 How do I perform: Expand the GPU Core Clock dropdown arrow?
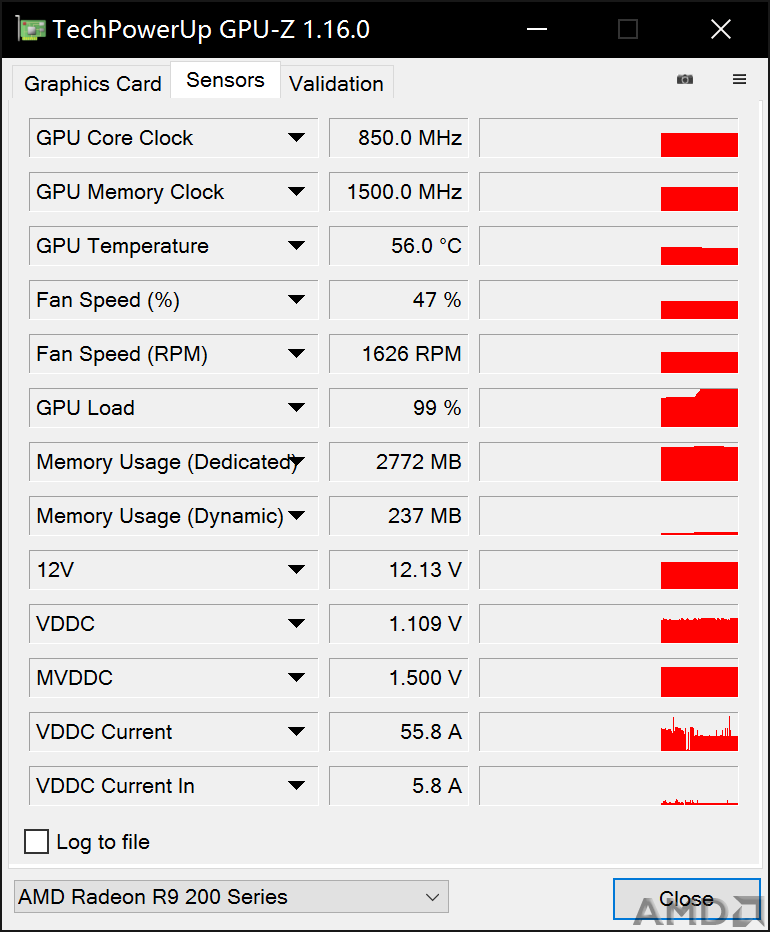[x=296, y=138]
